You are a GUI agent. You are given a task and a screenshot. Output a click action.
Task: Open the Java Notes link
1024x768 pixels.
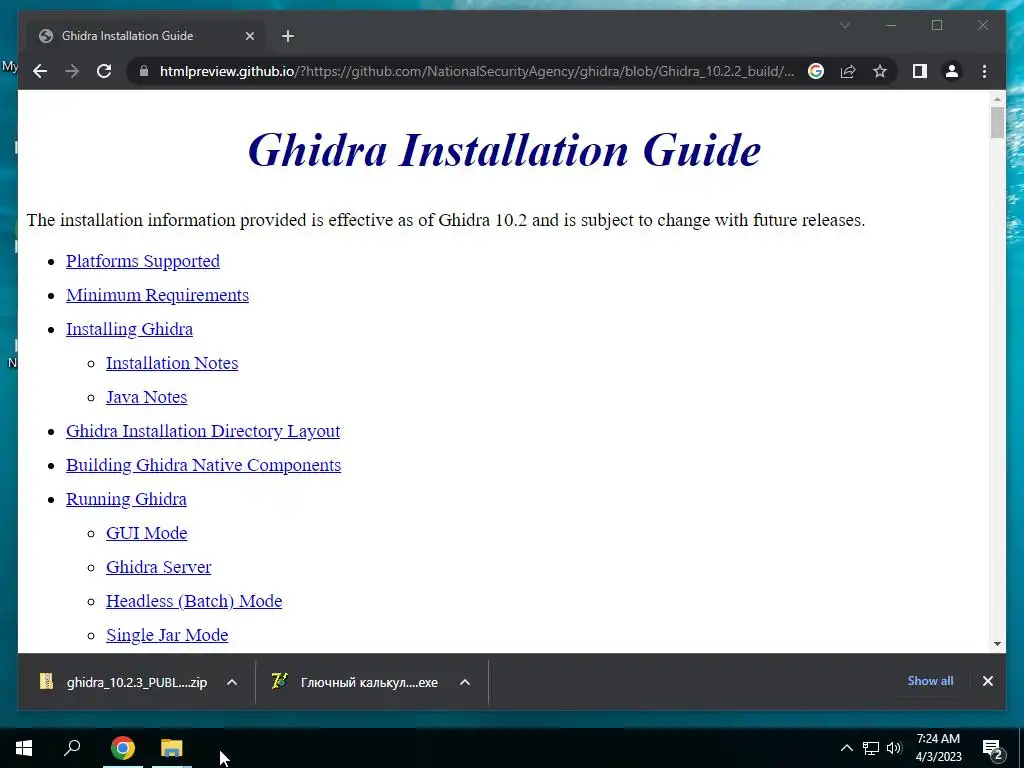click(x=146, y=397)
